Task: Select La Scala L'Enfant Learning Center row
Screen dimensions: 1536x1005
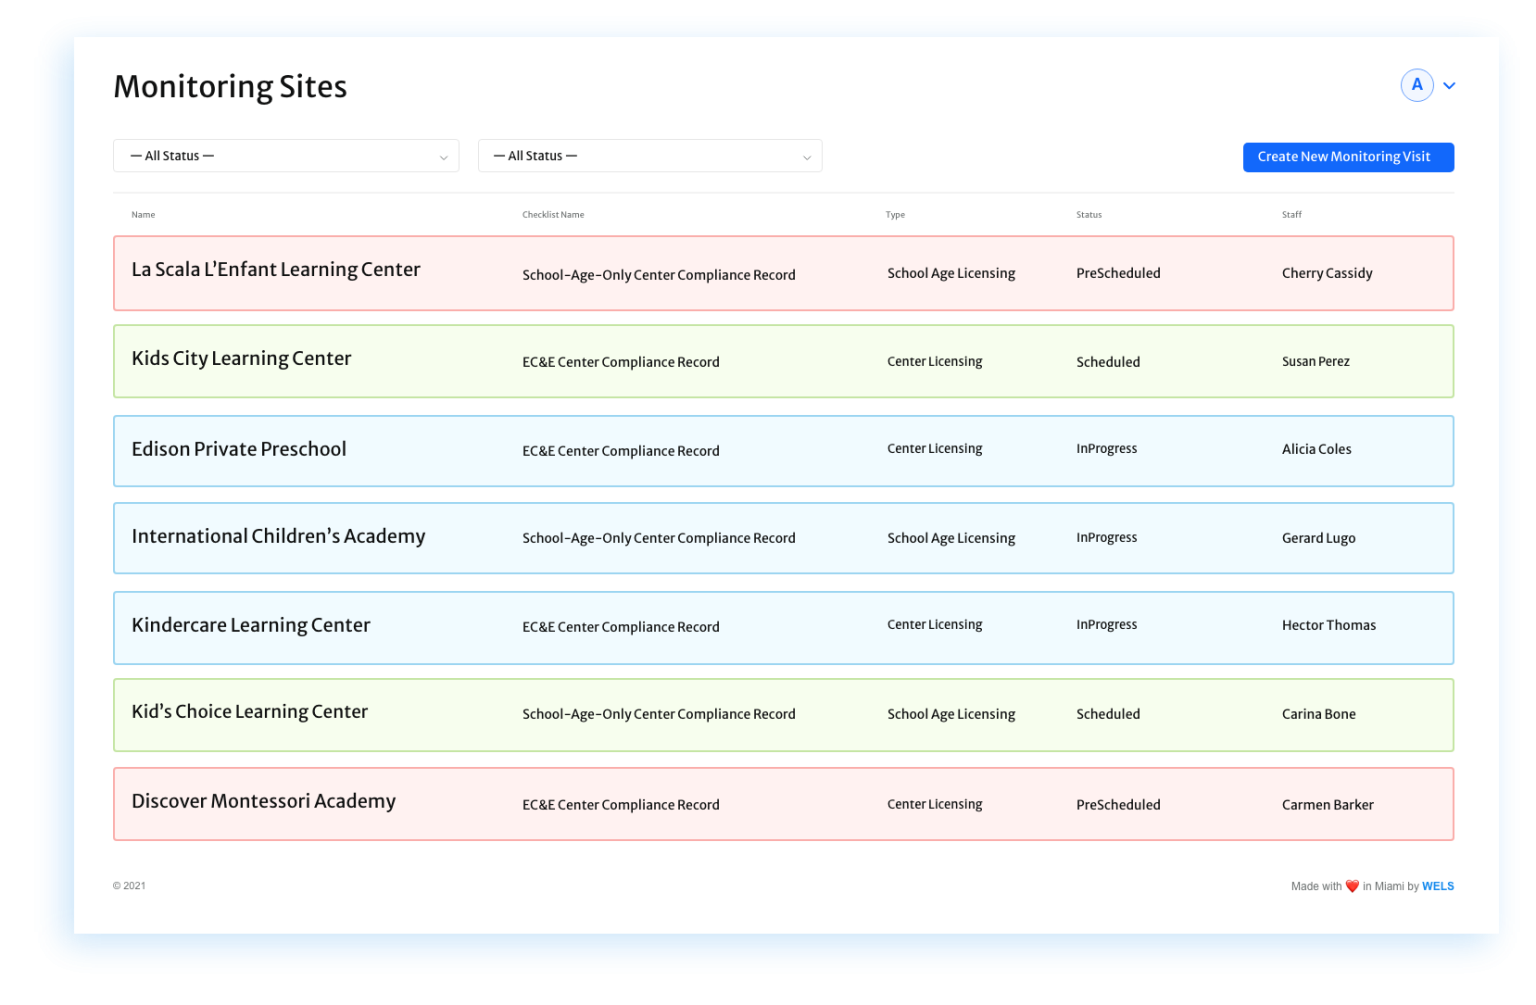Action: tap(276, 270)
